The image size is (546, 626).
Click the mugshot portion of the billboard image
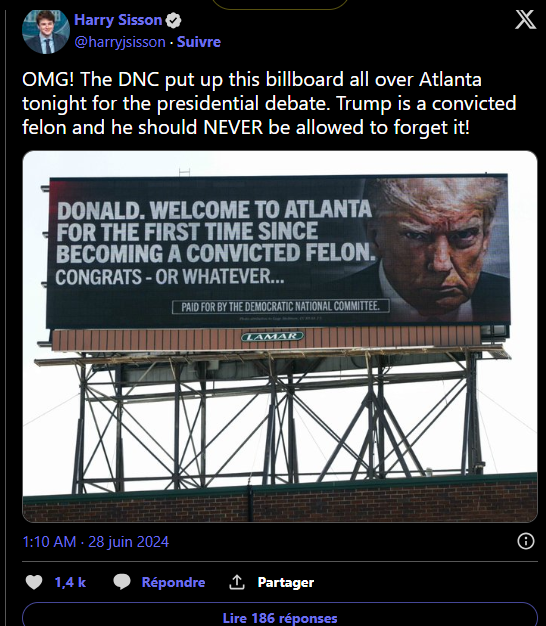[x=438, y=250]
